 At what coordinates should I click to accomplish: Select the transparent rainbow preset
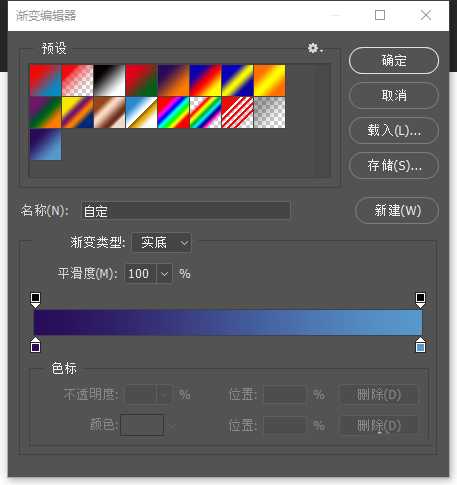(x=206, y=112)
